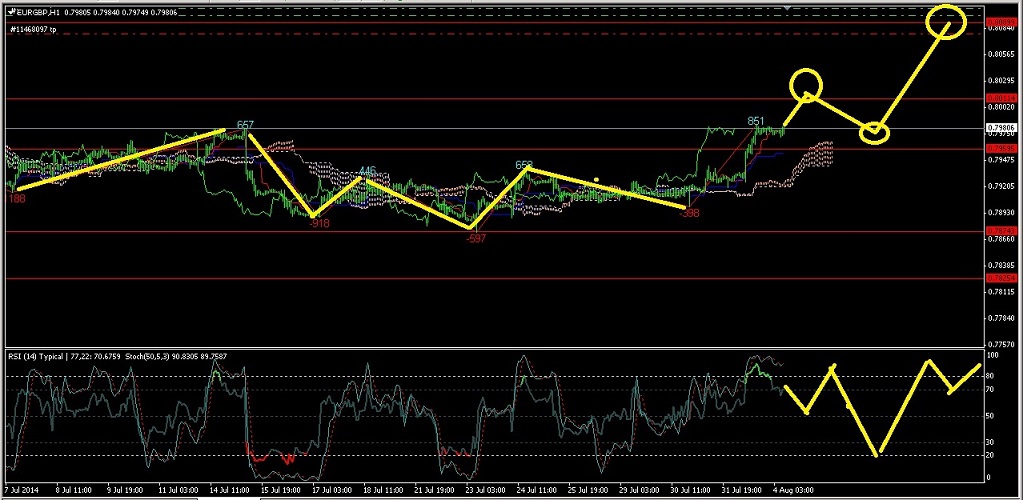This screenshot has width=1023, height=500.
Task: Click the 653 swing high label
Action: 524,165
